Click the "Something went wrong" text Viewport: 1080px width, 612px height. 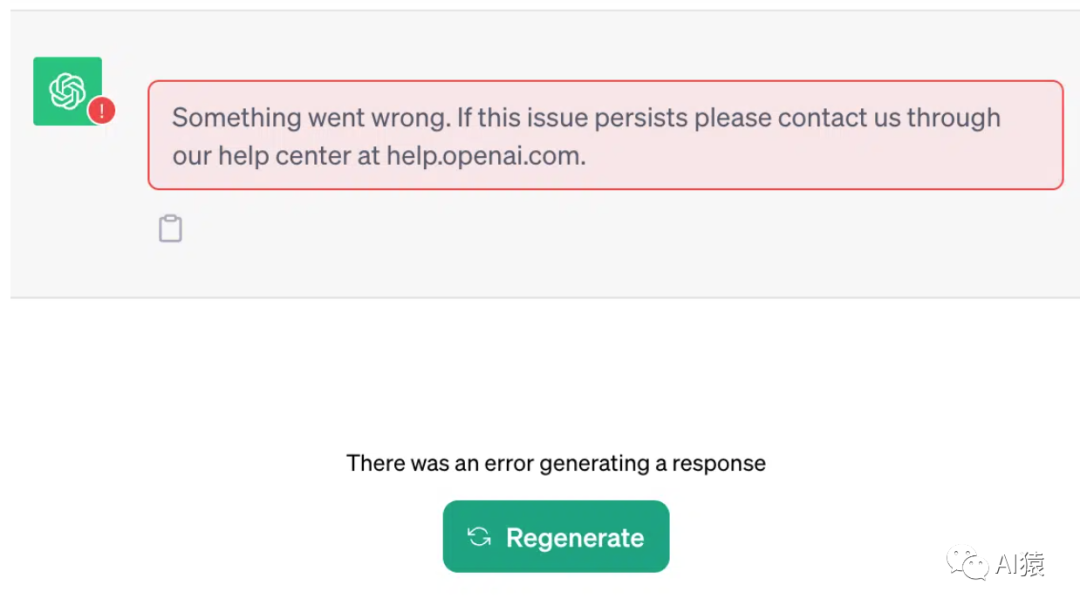click(310, 118)
